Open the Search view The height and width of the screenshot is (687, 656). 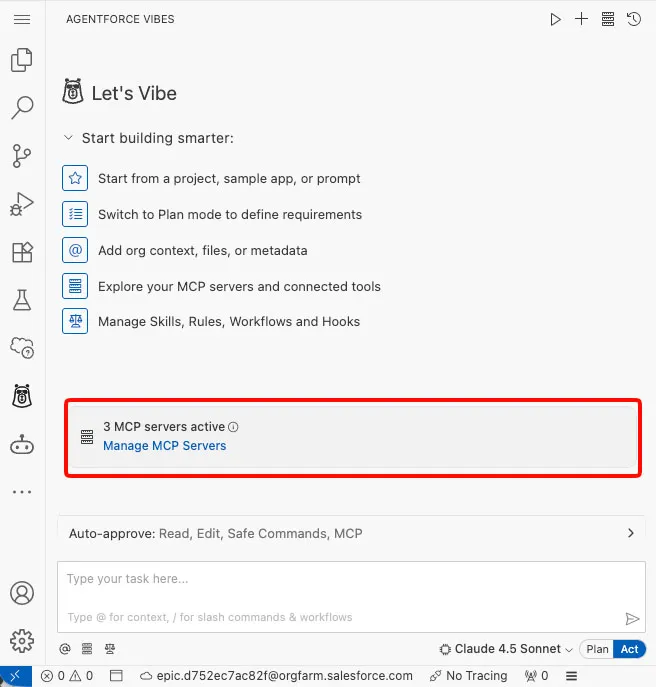point(22,107)
